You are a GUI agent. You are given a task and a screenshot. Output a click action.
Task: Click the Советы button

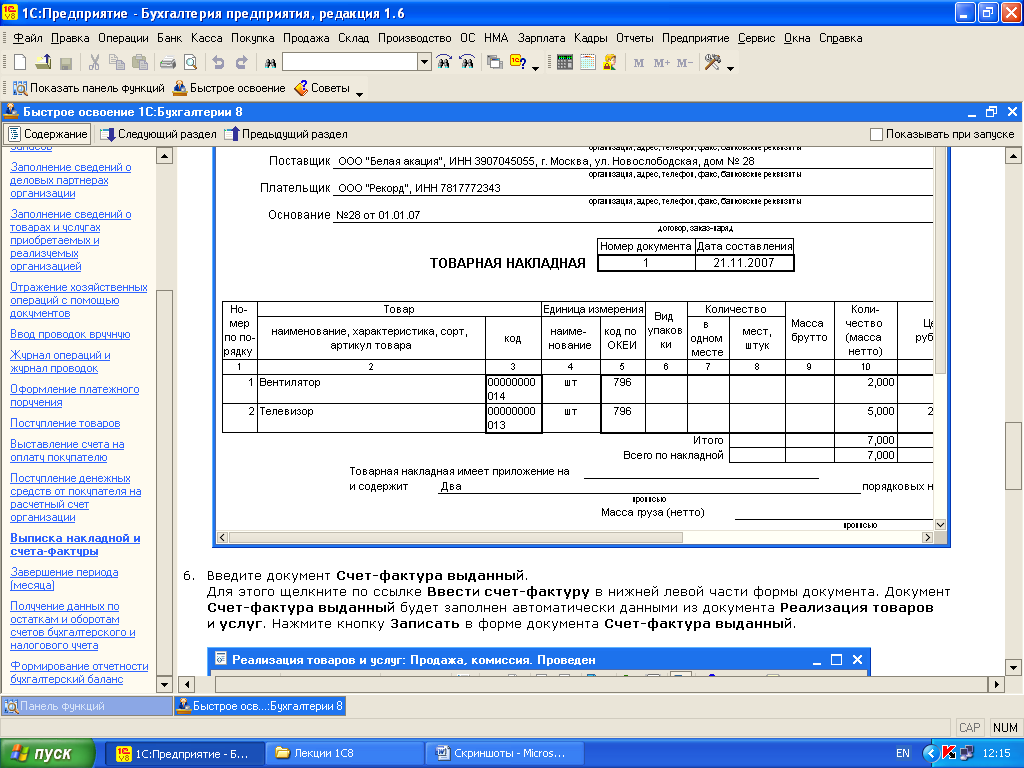[322, 88]
